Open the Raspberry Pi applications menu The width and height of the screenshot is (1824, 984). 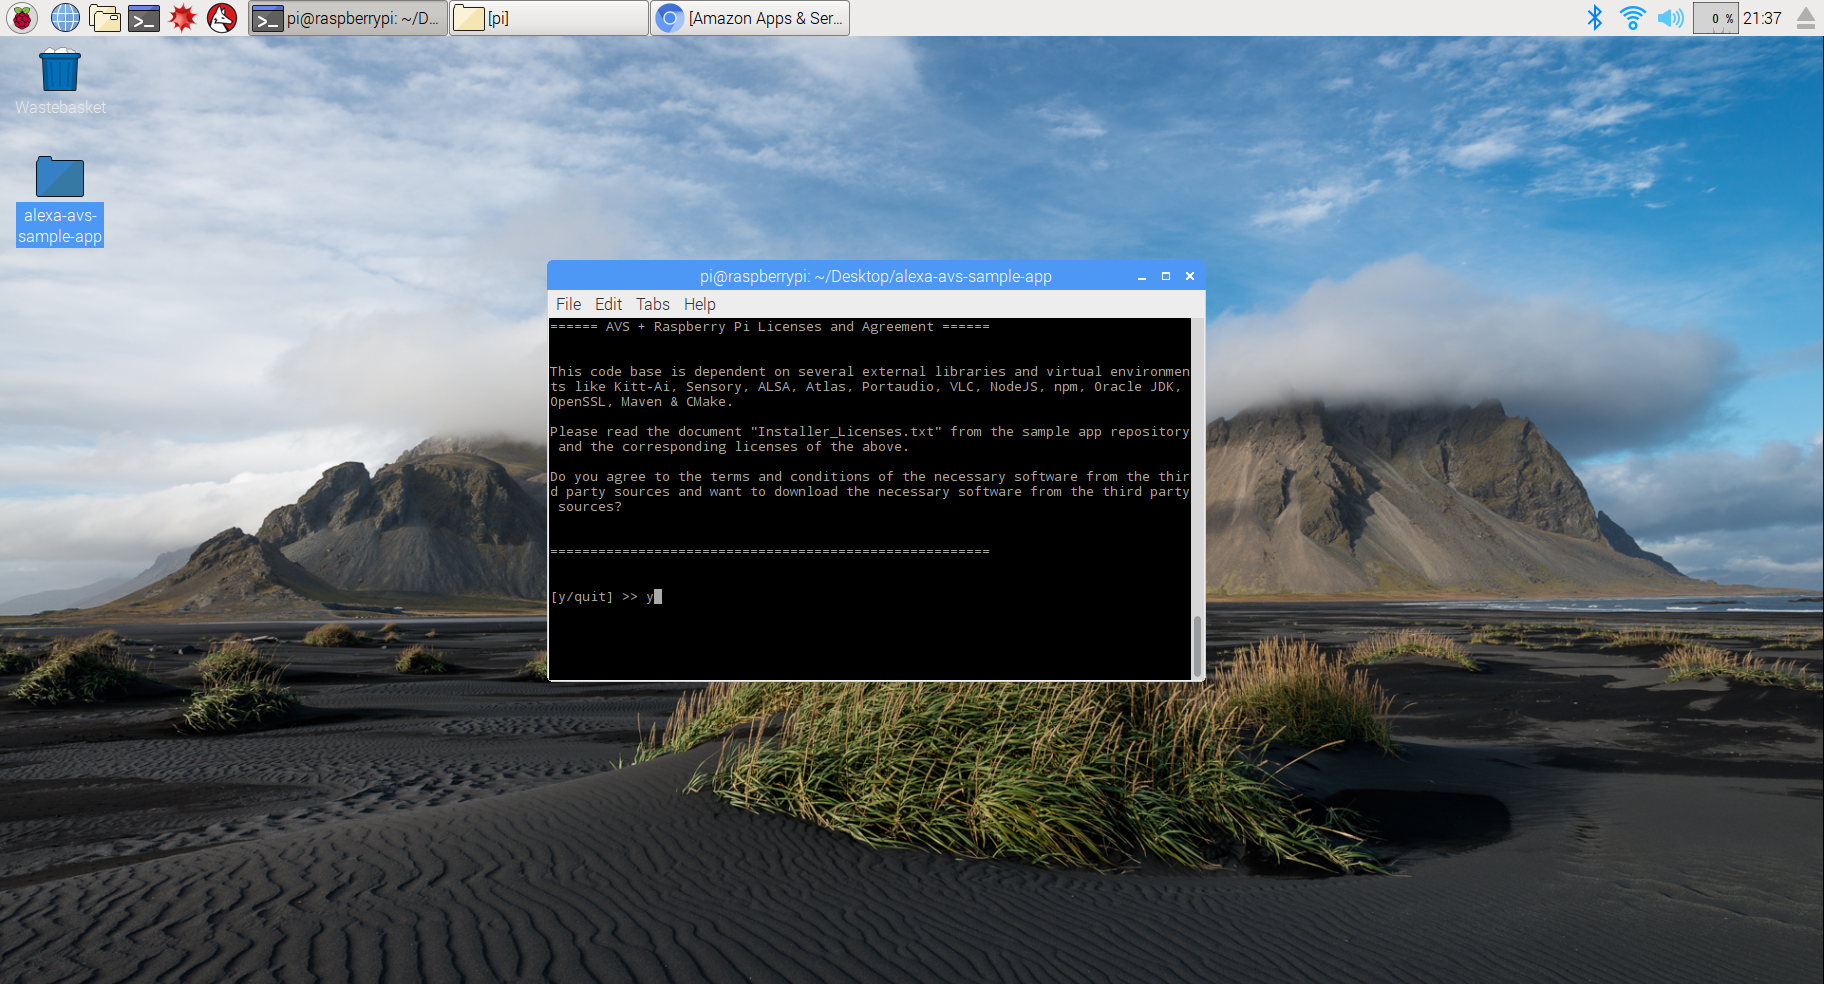21,17
